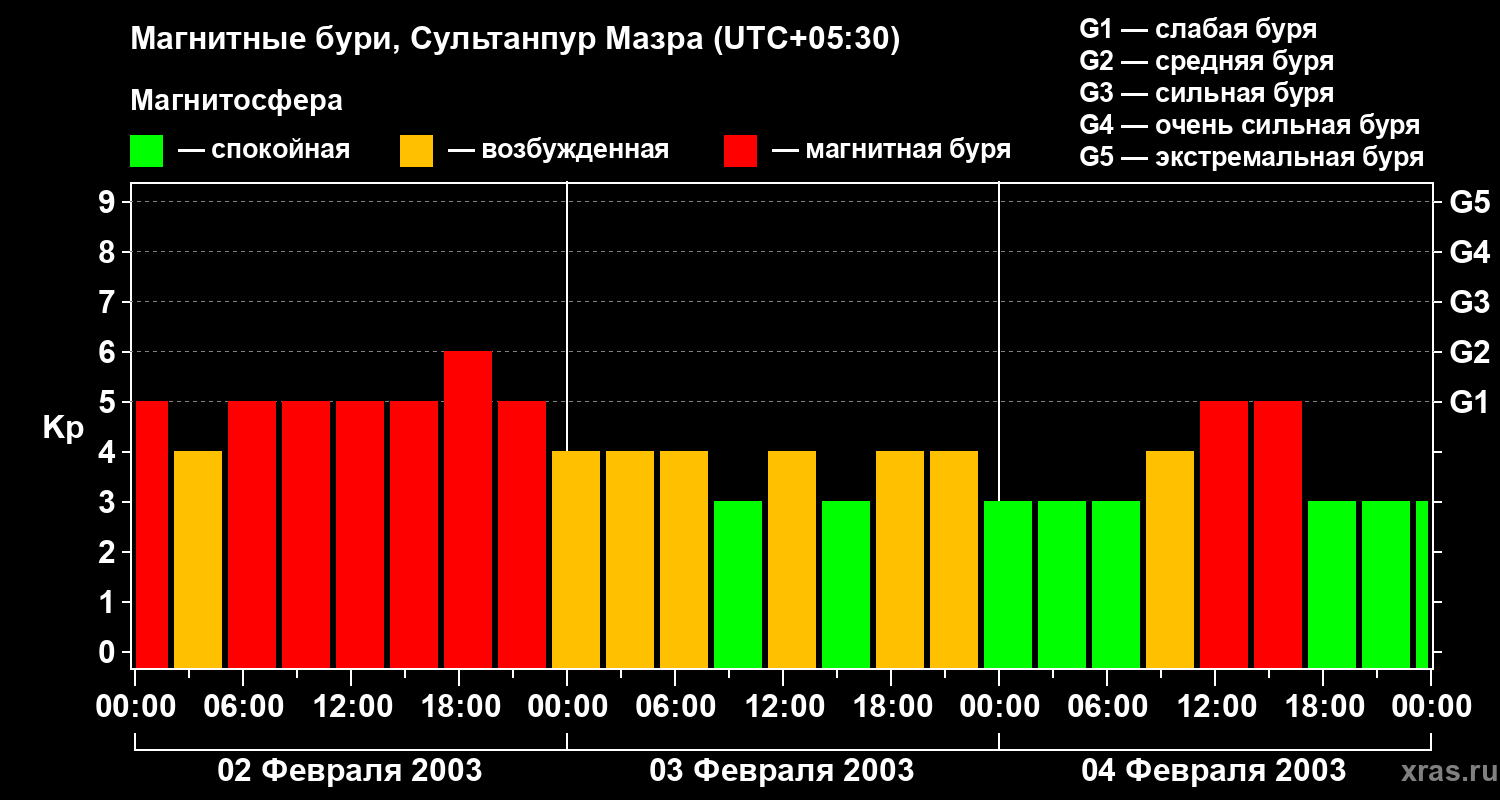Click the only yellow bar on 02 Февраля

point(198,559)
